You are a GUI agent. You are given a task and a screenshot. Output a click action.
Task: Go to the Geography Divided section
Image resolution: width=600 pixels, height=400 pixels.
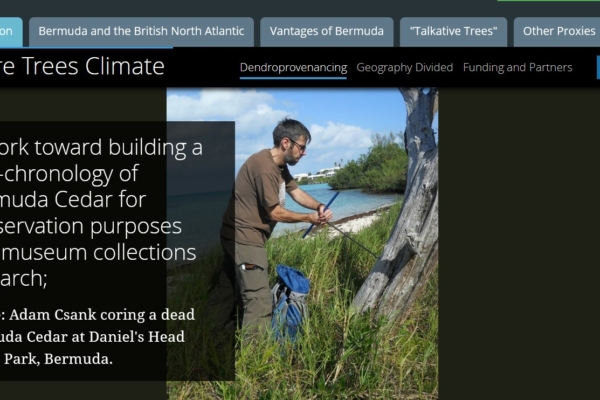pos(404,68)
